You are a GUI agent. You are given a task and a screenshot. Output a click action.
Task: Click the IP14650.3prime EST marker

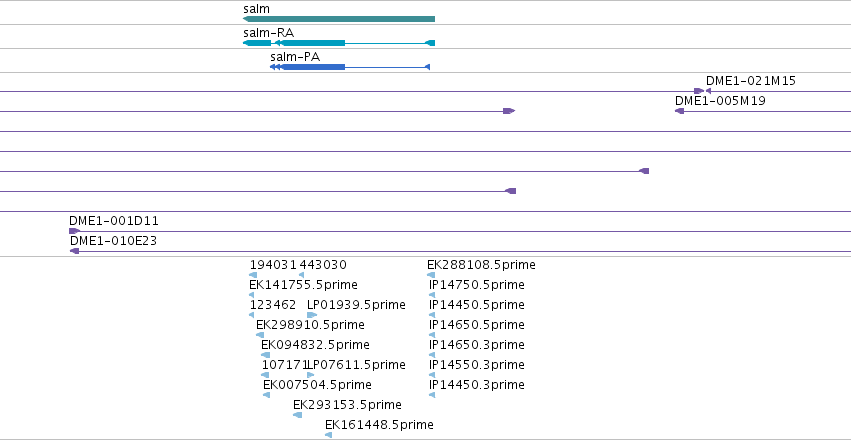point(432,355)
